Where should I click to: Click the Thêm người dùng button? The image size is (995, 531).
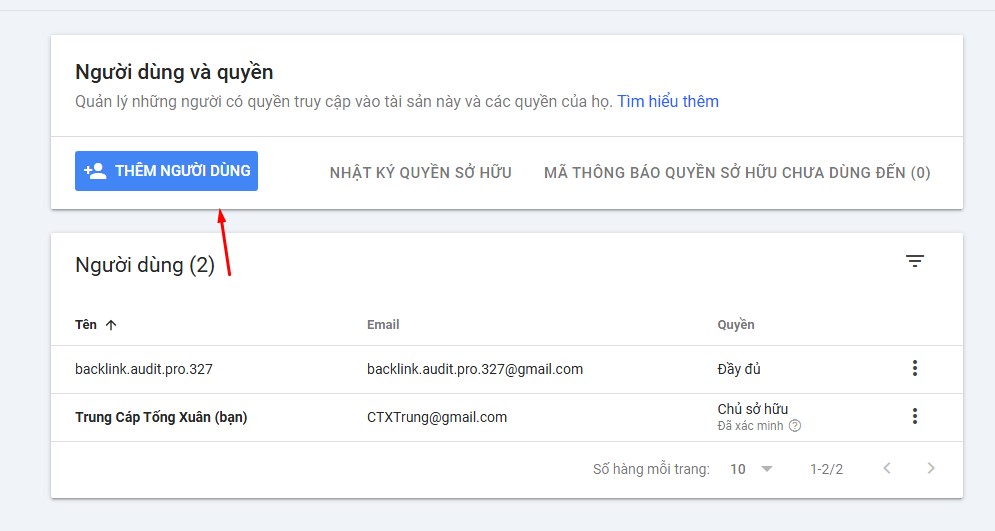point(166,171)
